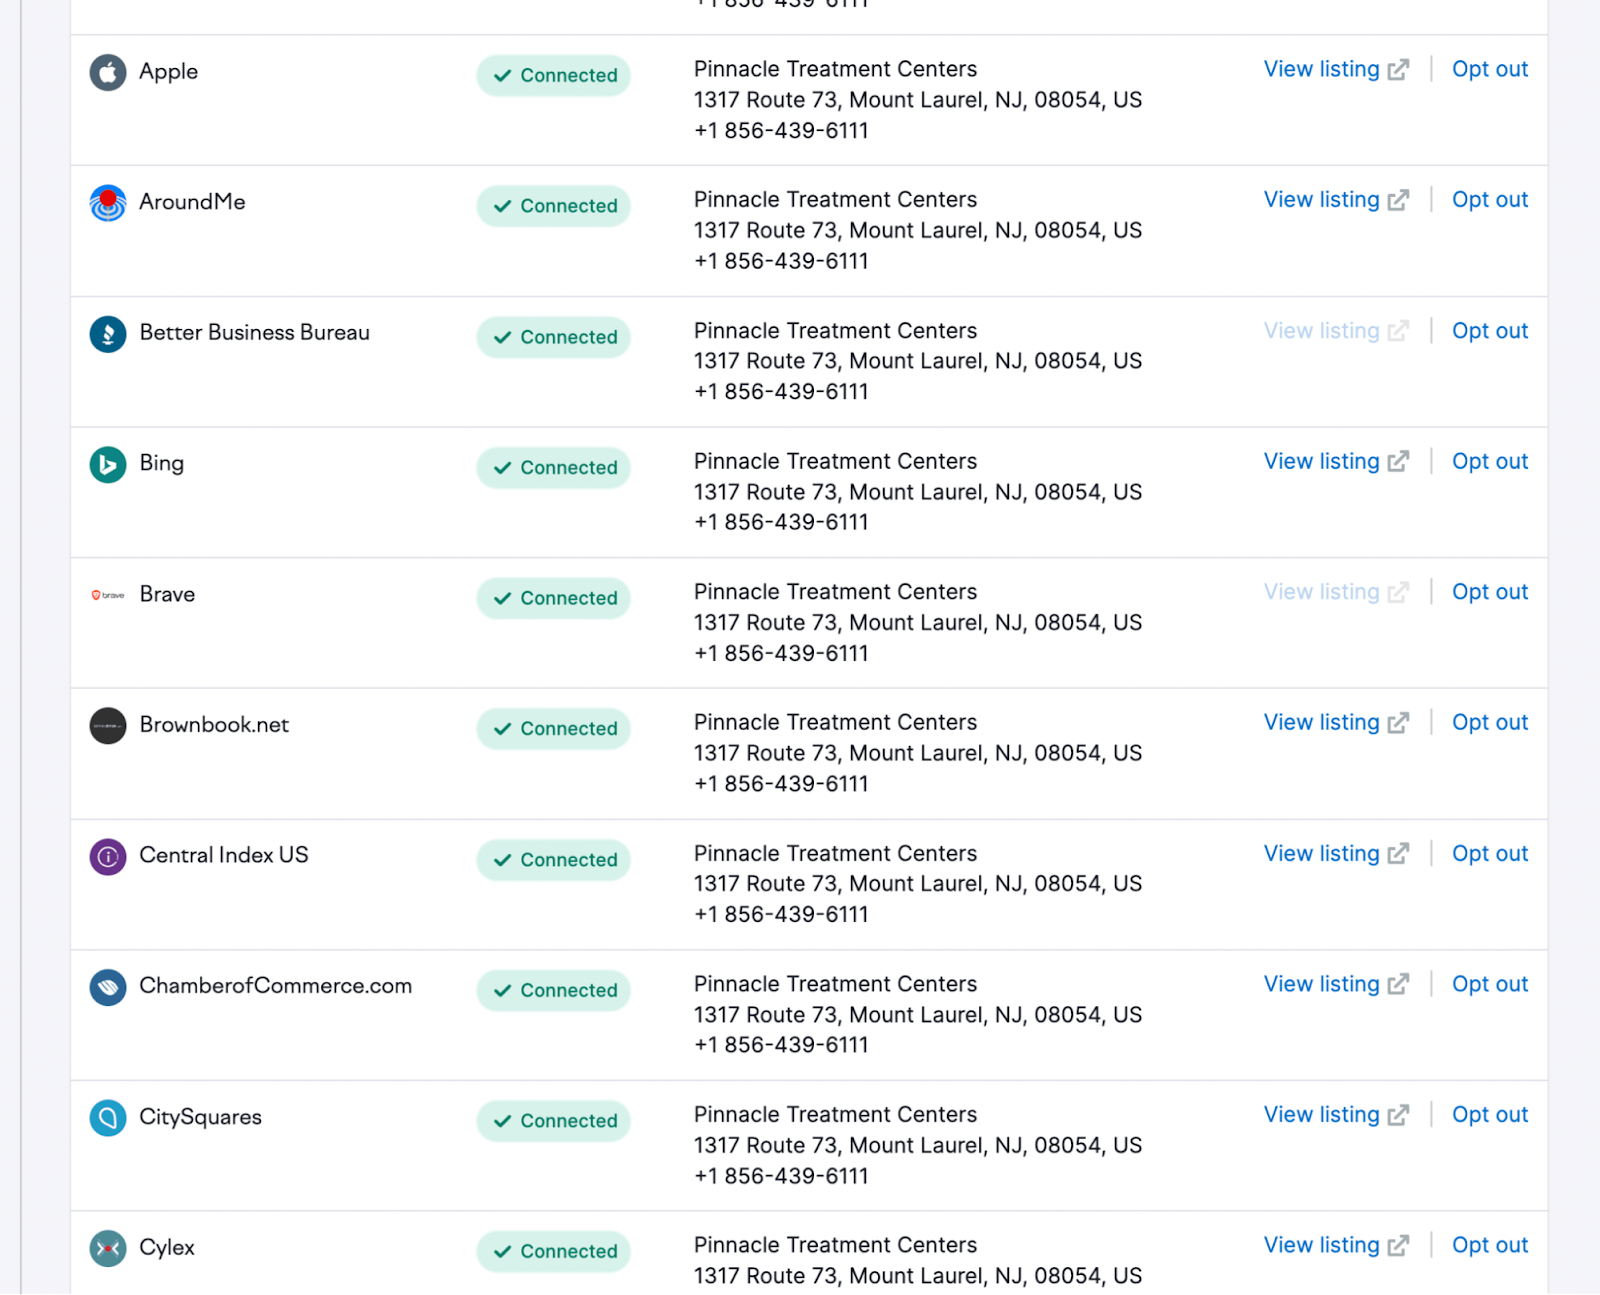The width and height of the screenshot is (1600, 1295).
Task: Opt out of the Brave listing
Action: coord(1490,592)
